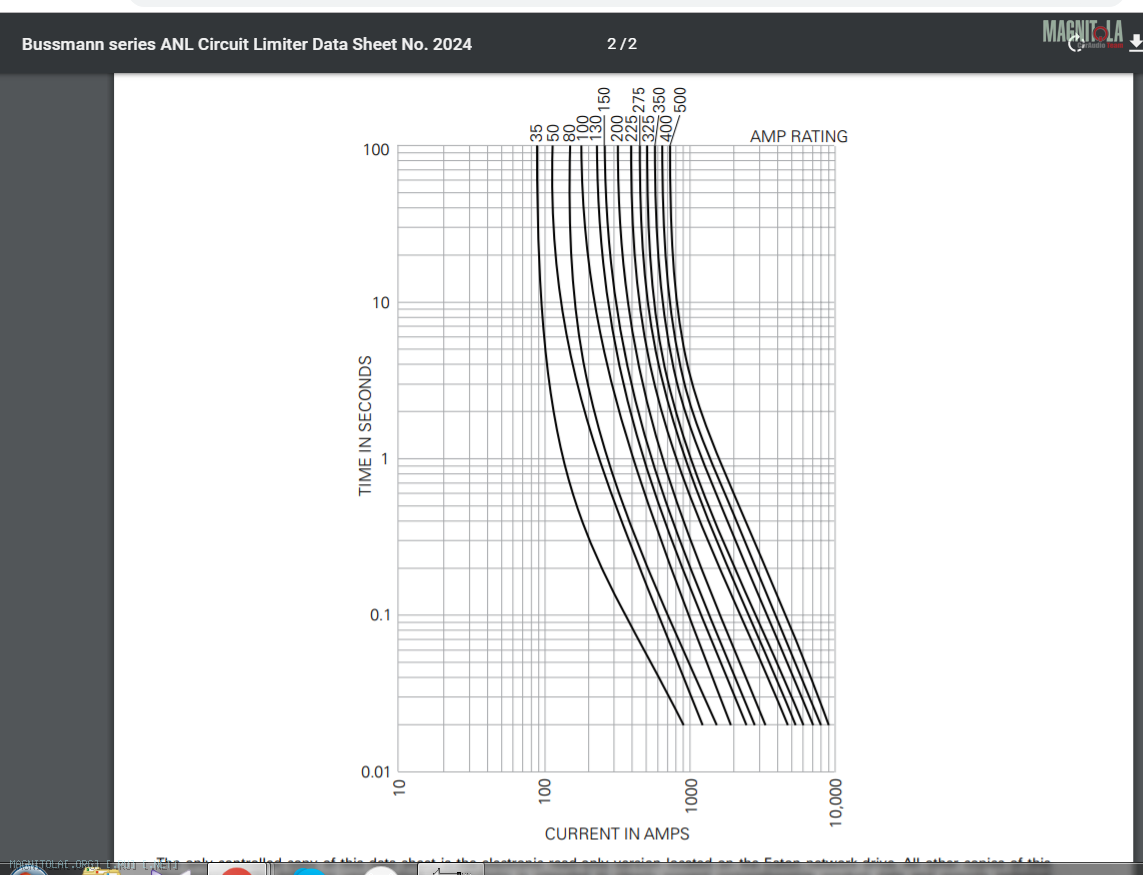
Task: Click the 150 amp rating curve label
Action: pos(604,101)
